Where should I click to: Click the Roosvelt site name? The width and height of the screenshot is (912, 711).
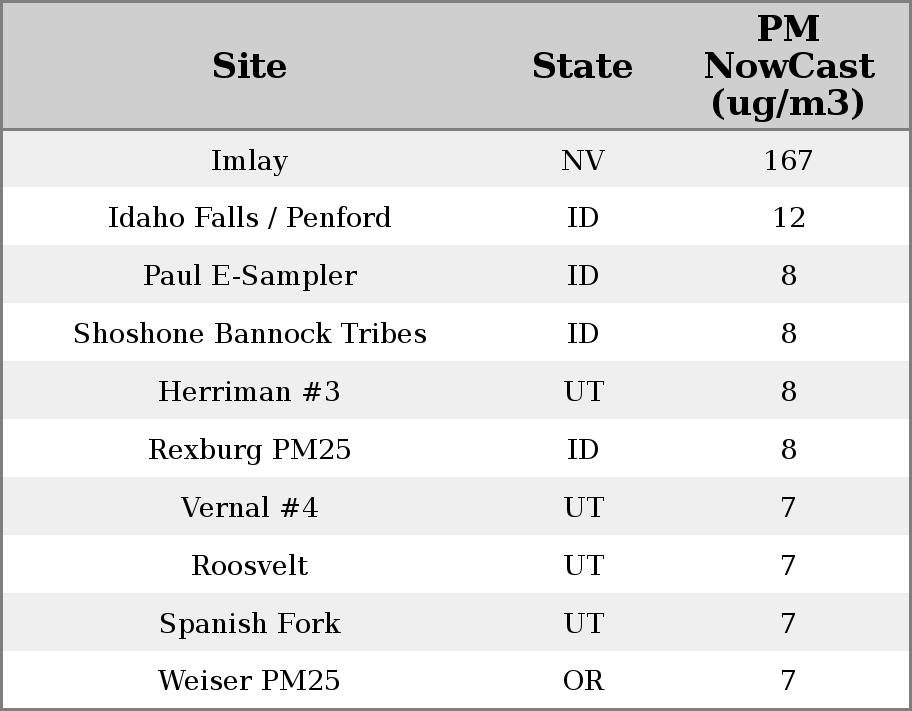point(249,566)
